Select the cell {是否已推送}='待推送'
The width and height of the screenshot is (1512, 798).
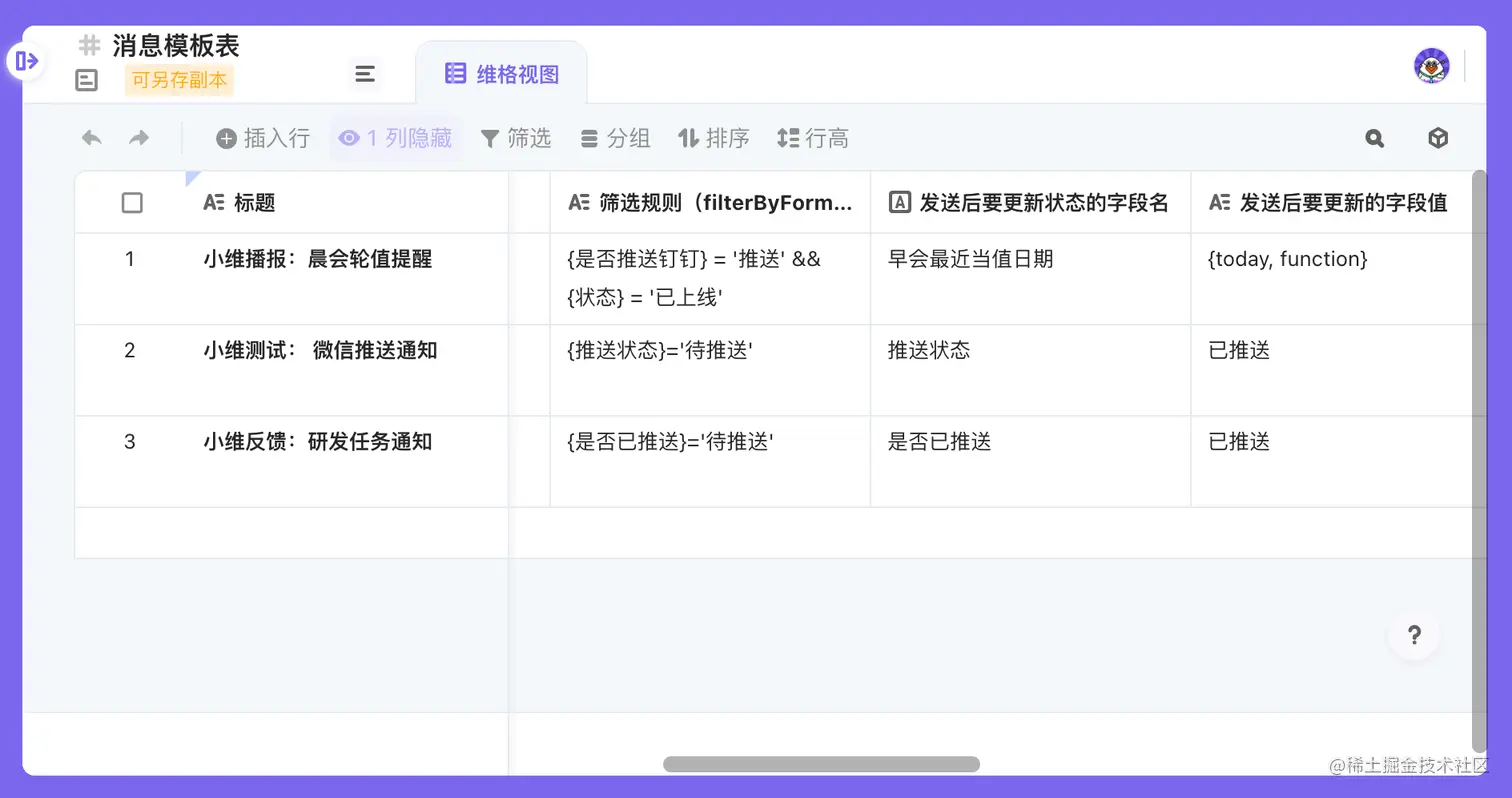pyautogui.click(x=710, y=462)
